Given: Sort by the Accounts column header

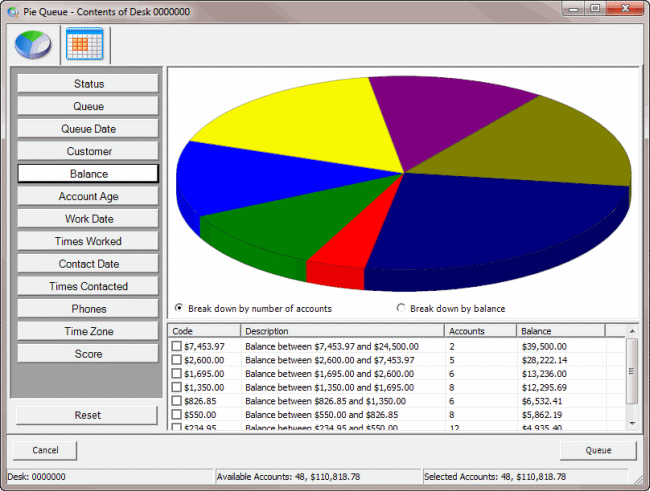Looking at the screenshot, I should click(x=480, y=331).
